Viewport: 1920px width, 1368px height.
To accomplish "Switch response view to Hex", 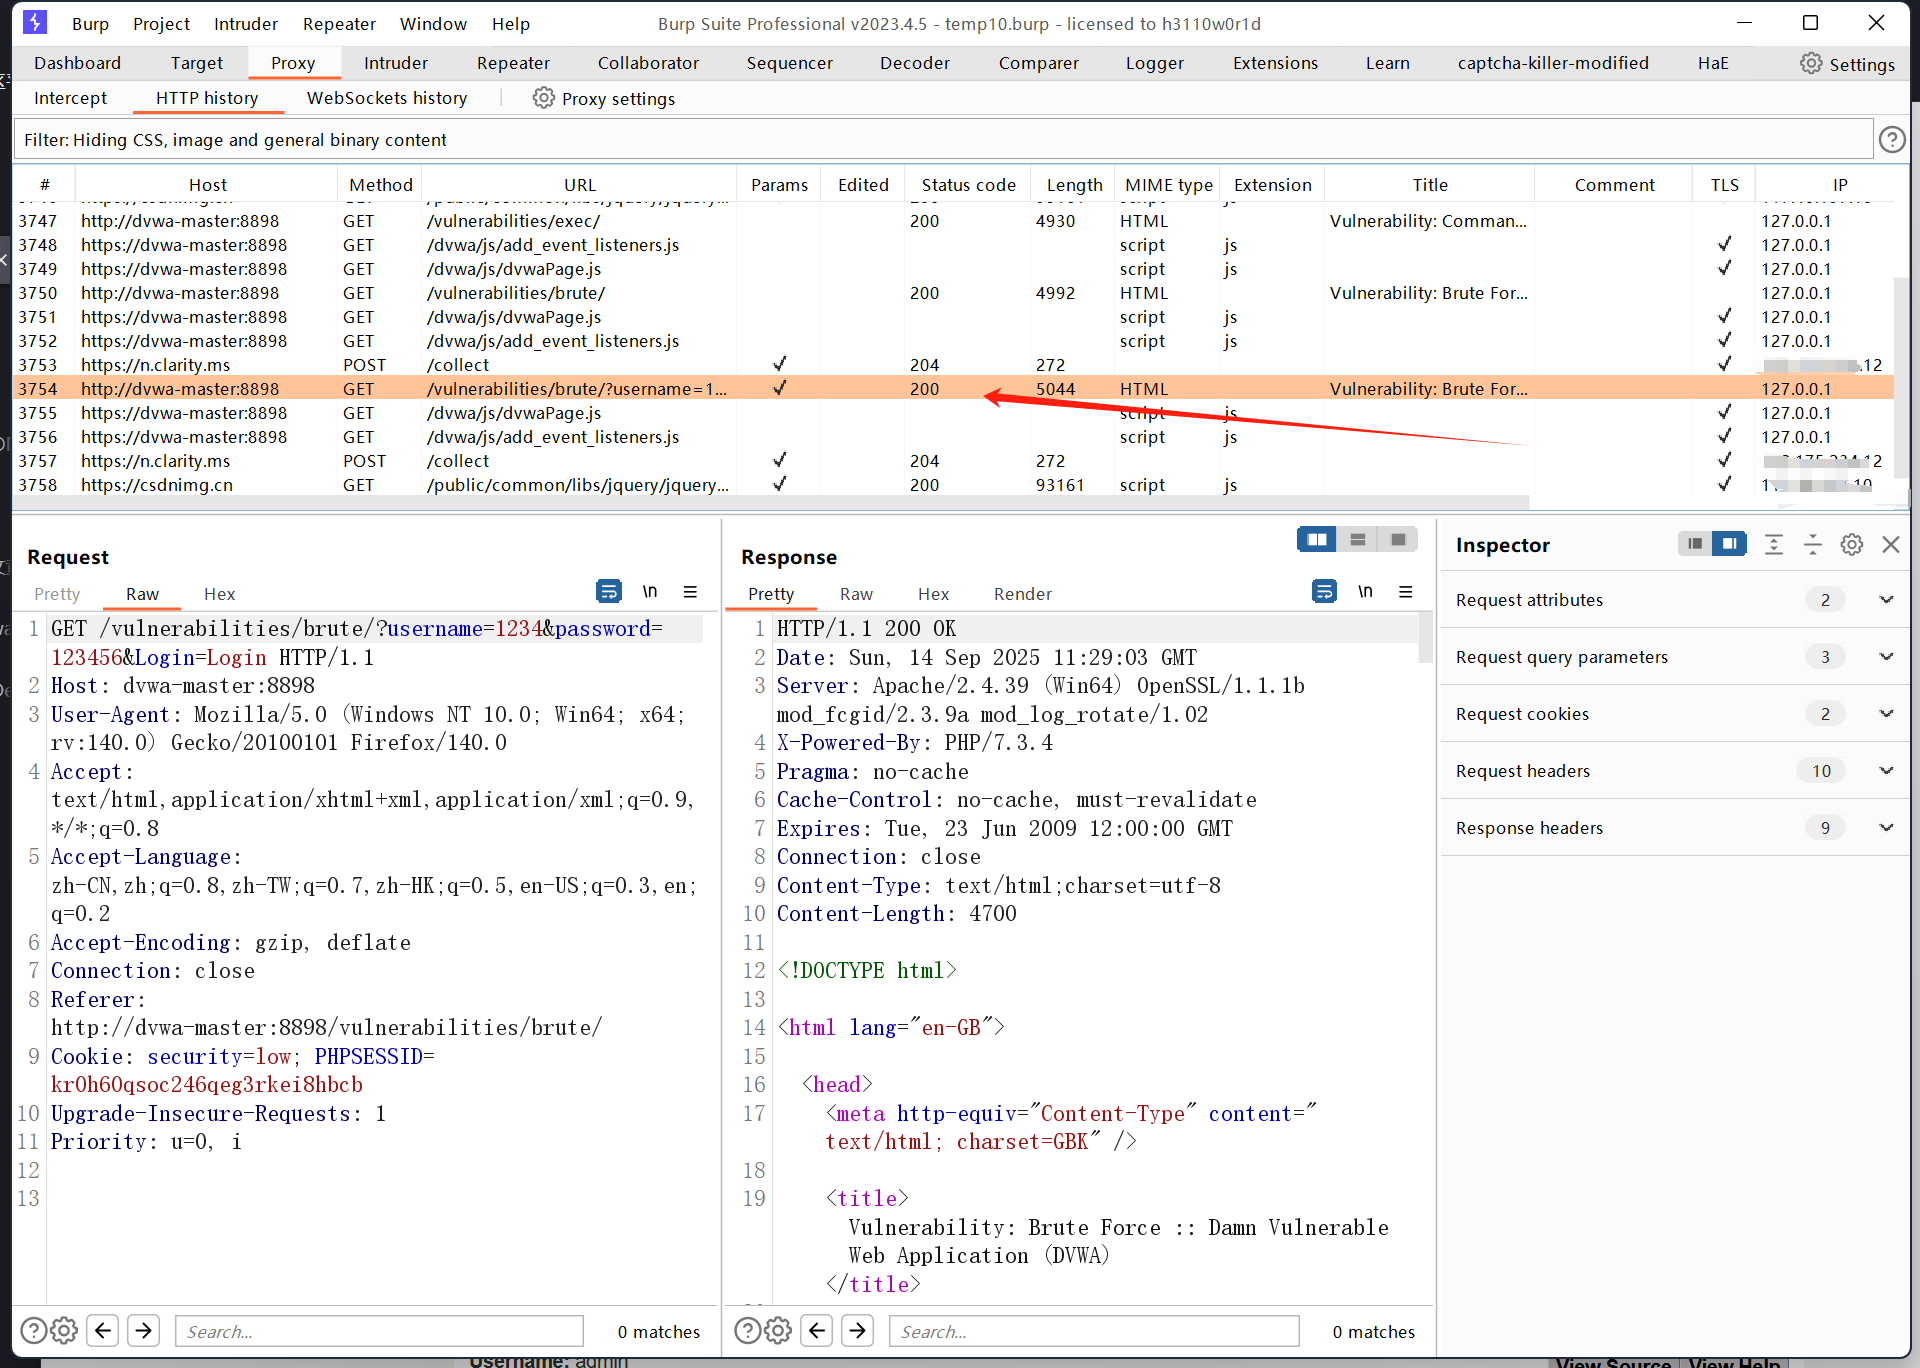I will [x=933, y=594].
